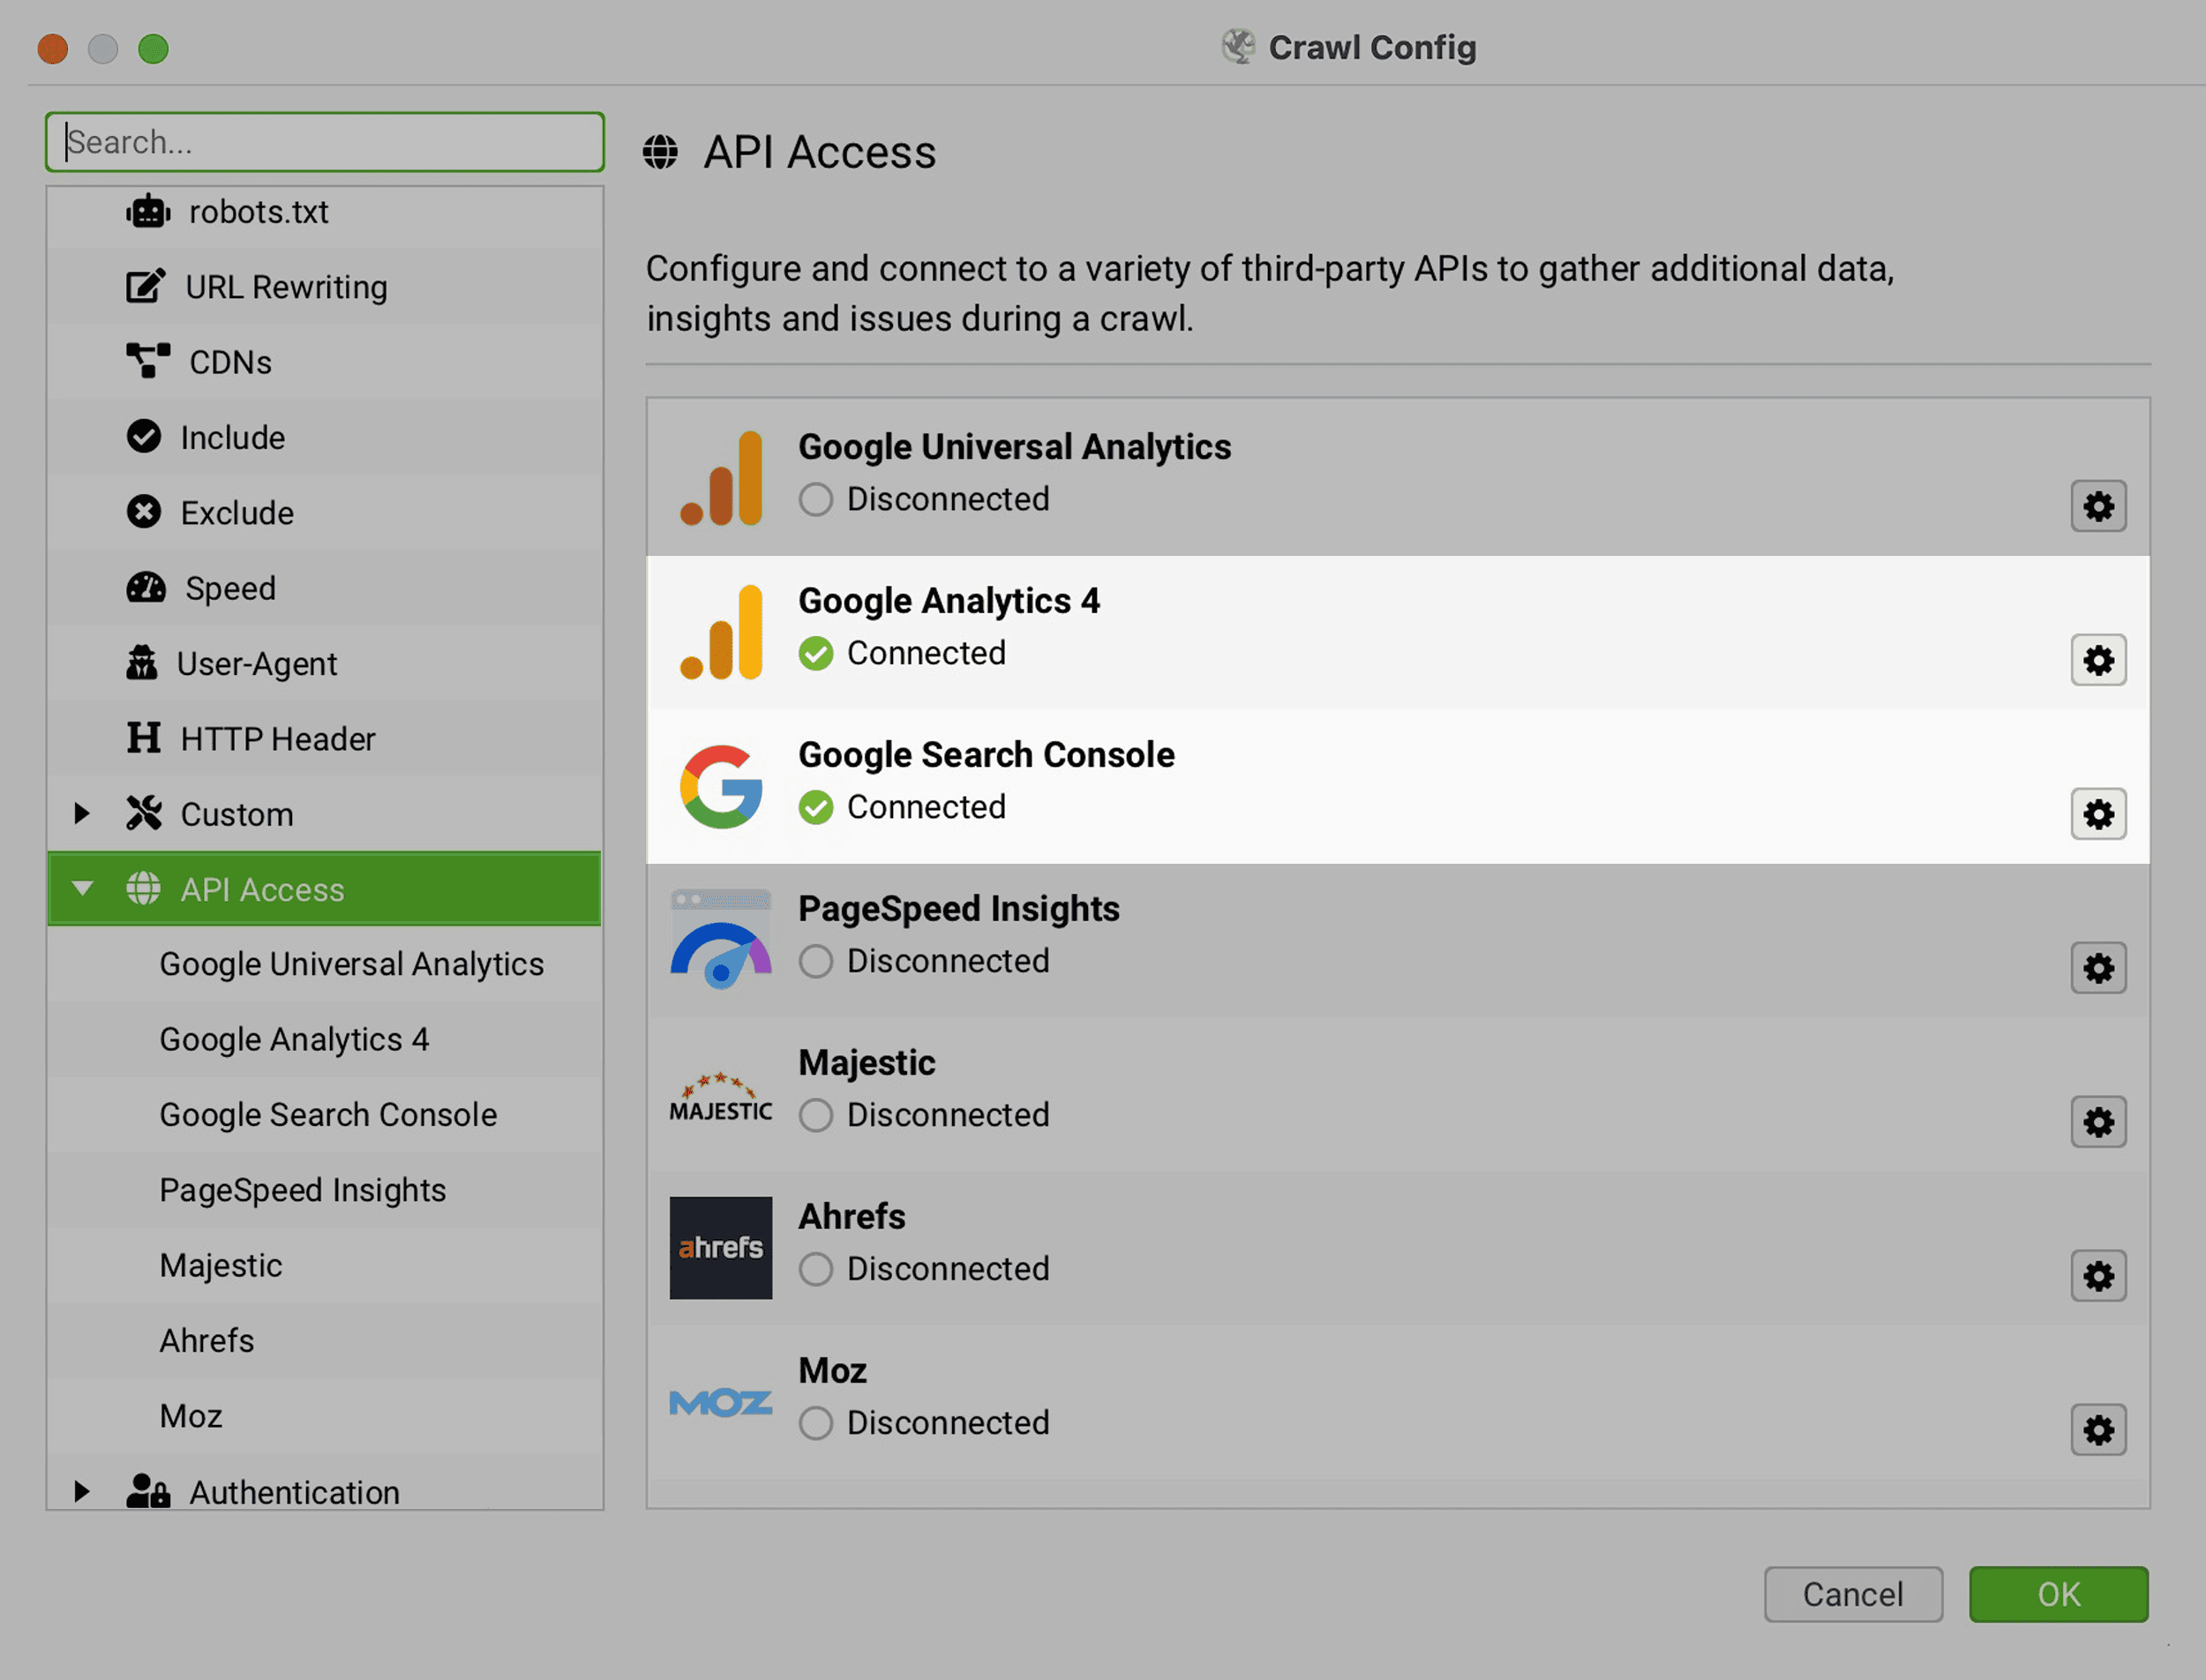This screenshot has width=2206, height=1680.
Task: Click Disconnected status circle for PageSpeed Insights
Action: 816,961
